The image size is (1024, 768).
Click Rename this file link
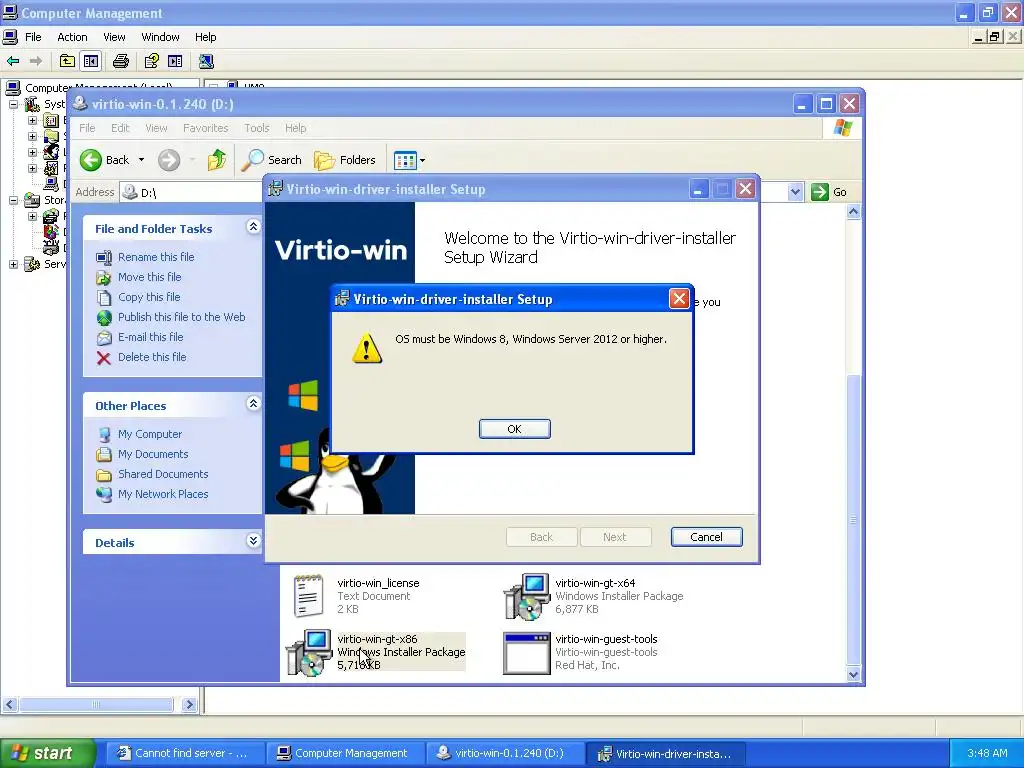156,257
